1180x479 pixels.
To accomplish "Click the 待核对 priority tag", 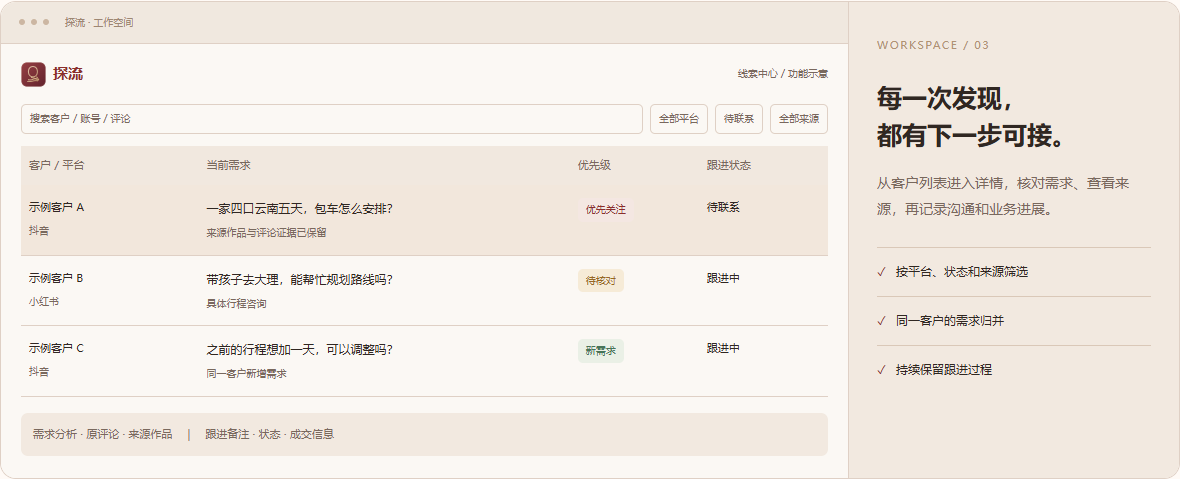I will 601,280.
